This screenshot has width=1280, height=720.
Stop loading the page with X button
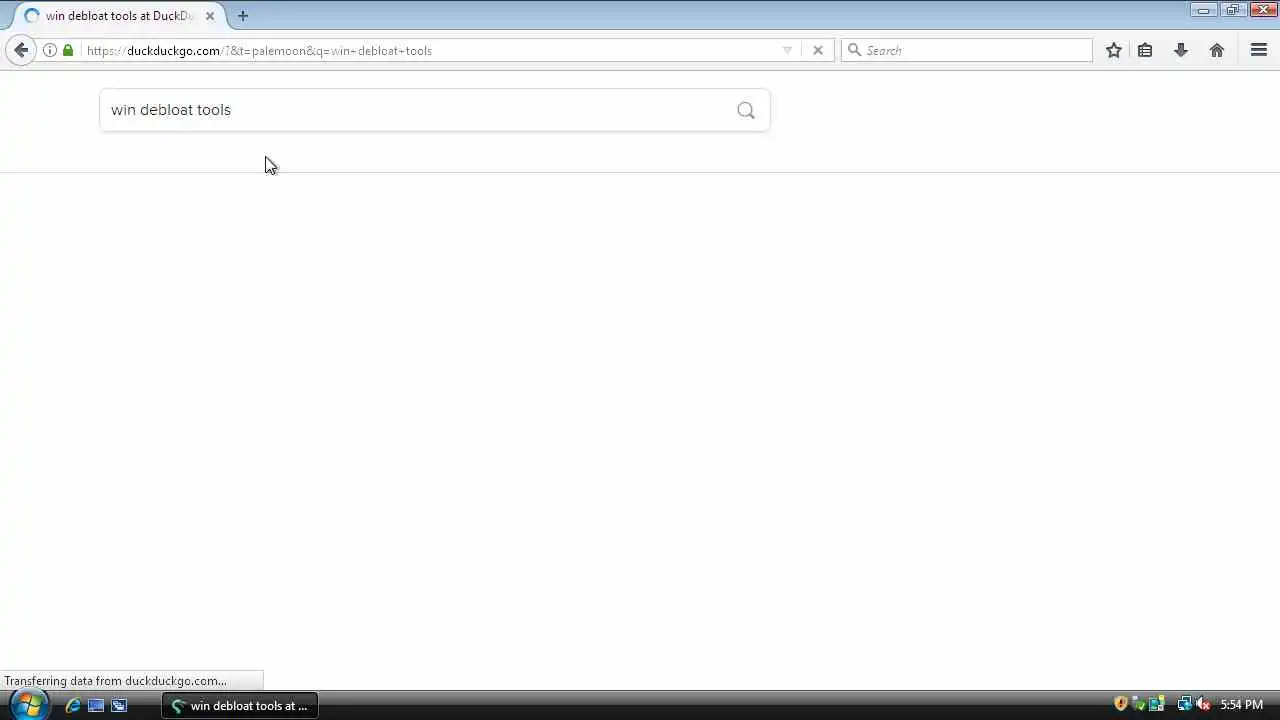(x=818, y=50)
